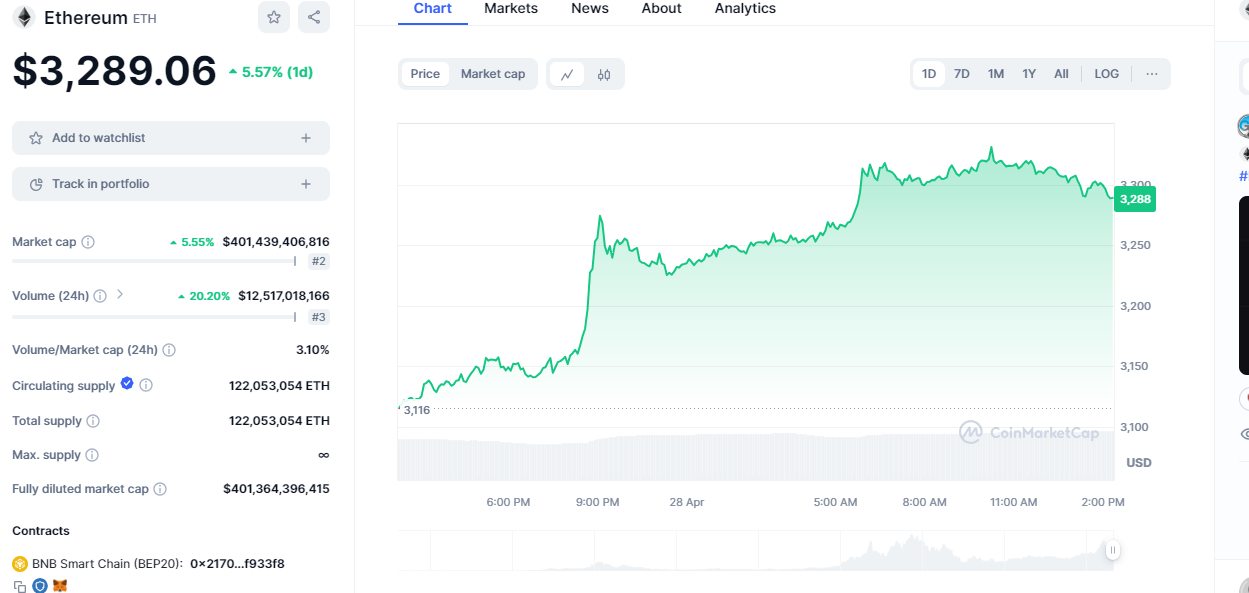Viewport: 1249px width, 593px height.
Task: Click the Max. supply info icon
Action: tap(92, 455)
